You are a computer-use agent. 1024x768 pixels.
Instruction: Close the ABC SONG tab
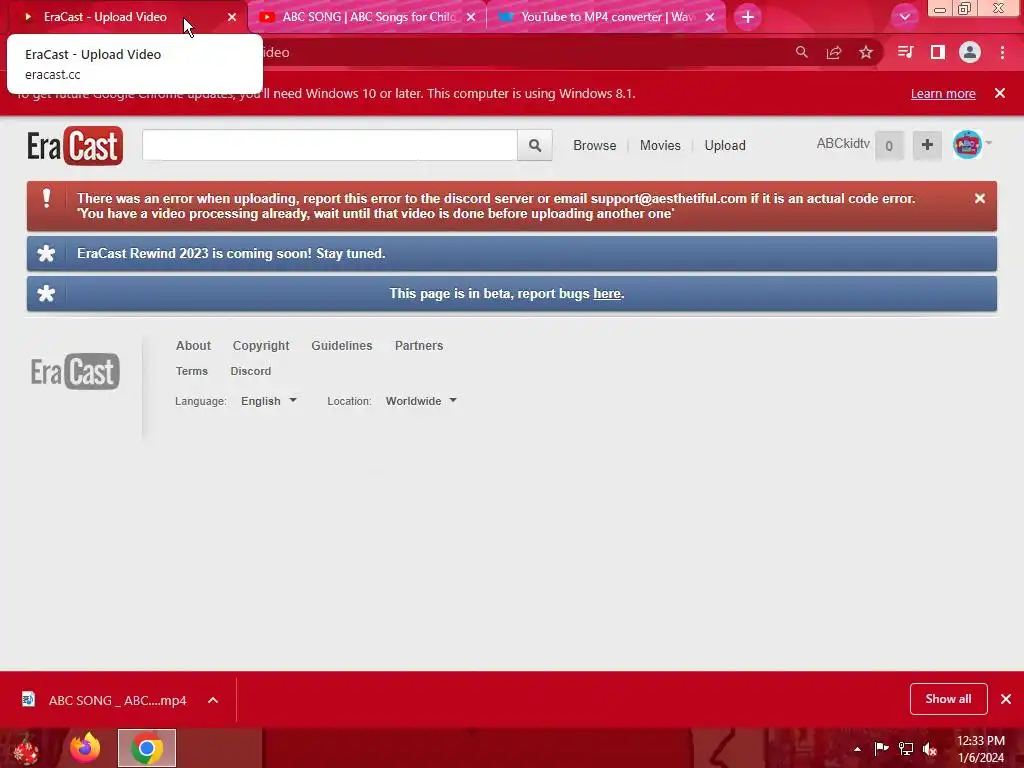click(471, 17)
